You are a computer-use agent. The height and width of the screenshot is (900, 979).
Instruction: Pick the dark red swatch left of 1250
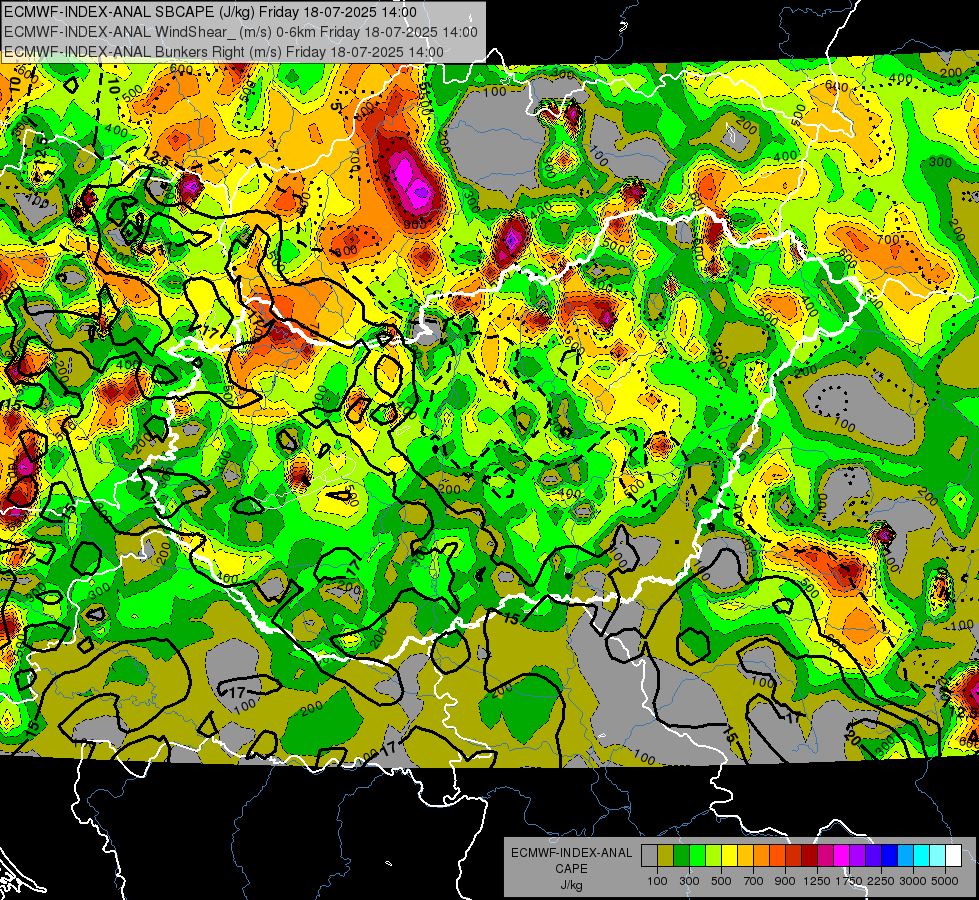coord(809,856)
